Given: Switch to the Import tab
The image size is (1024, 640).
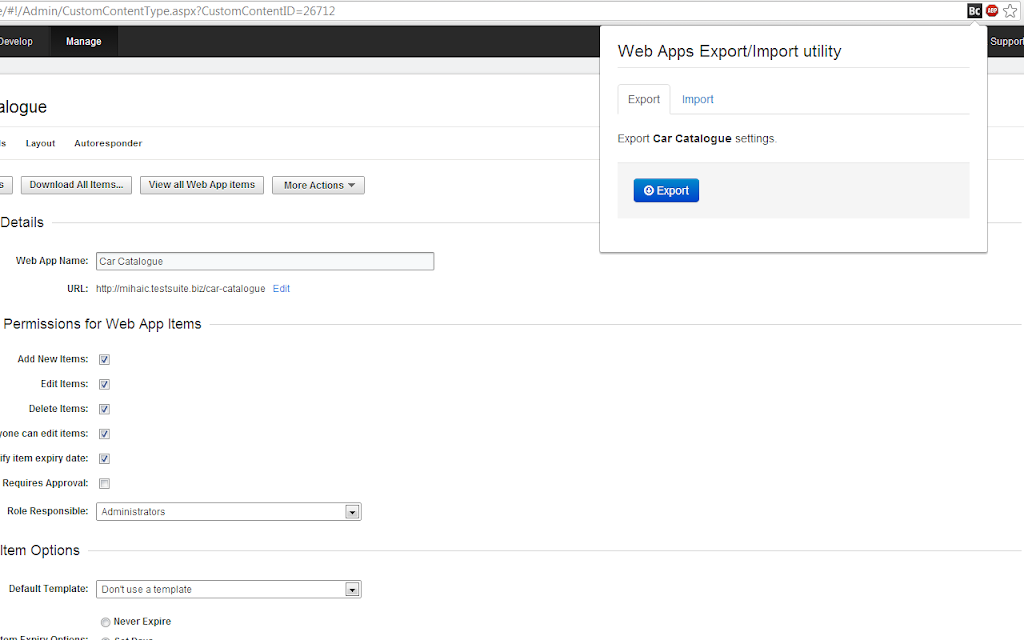Looking at the screenshot, I should pos(697,99).
